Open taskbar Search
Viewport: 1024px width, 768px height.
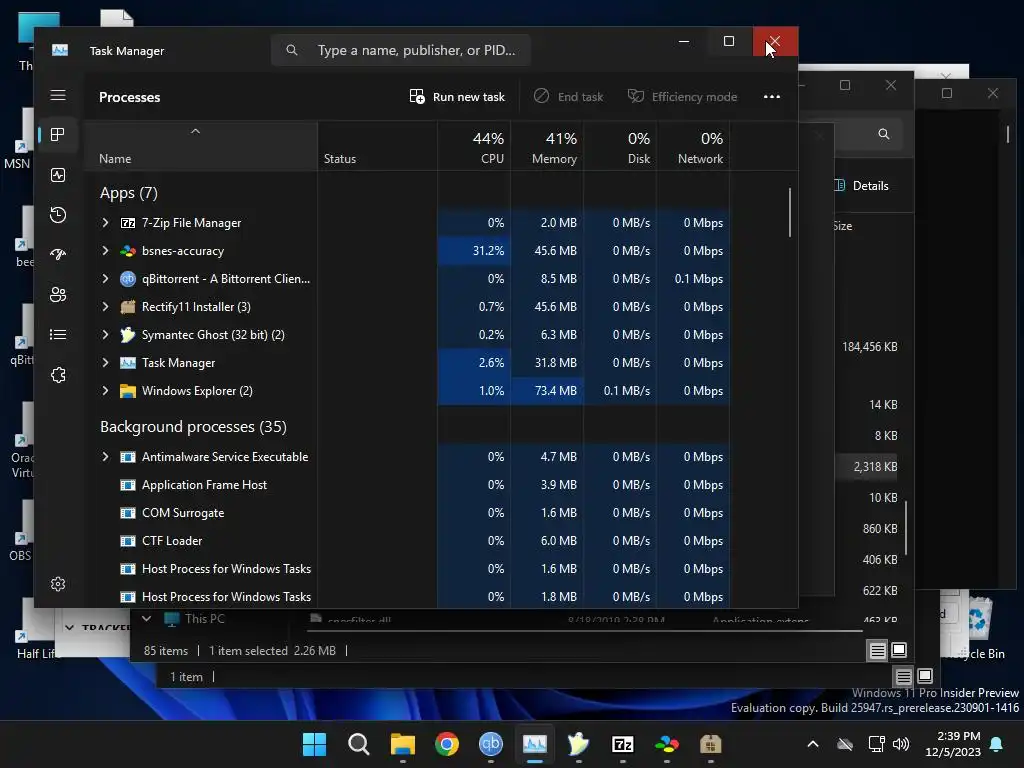359,744
